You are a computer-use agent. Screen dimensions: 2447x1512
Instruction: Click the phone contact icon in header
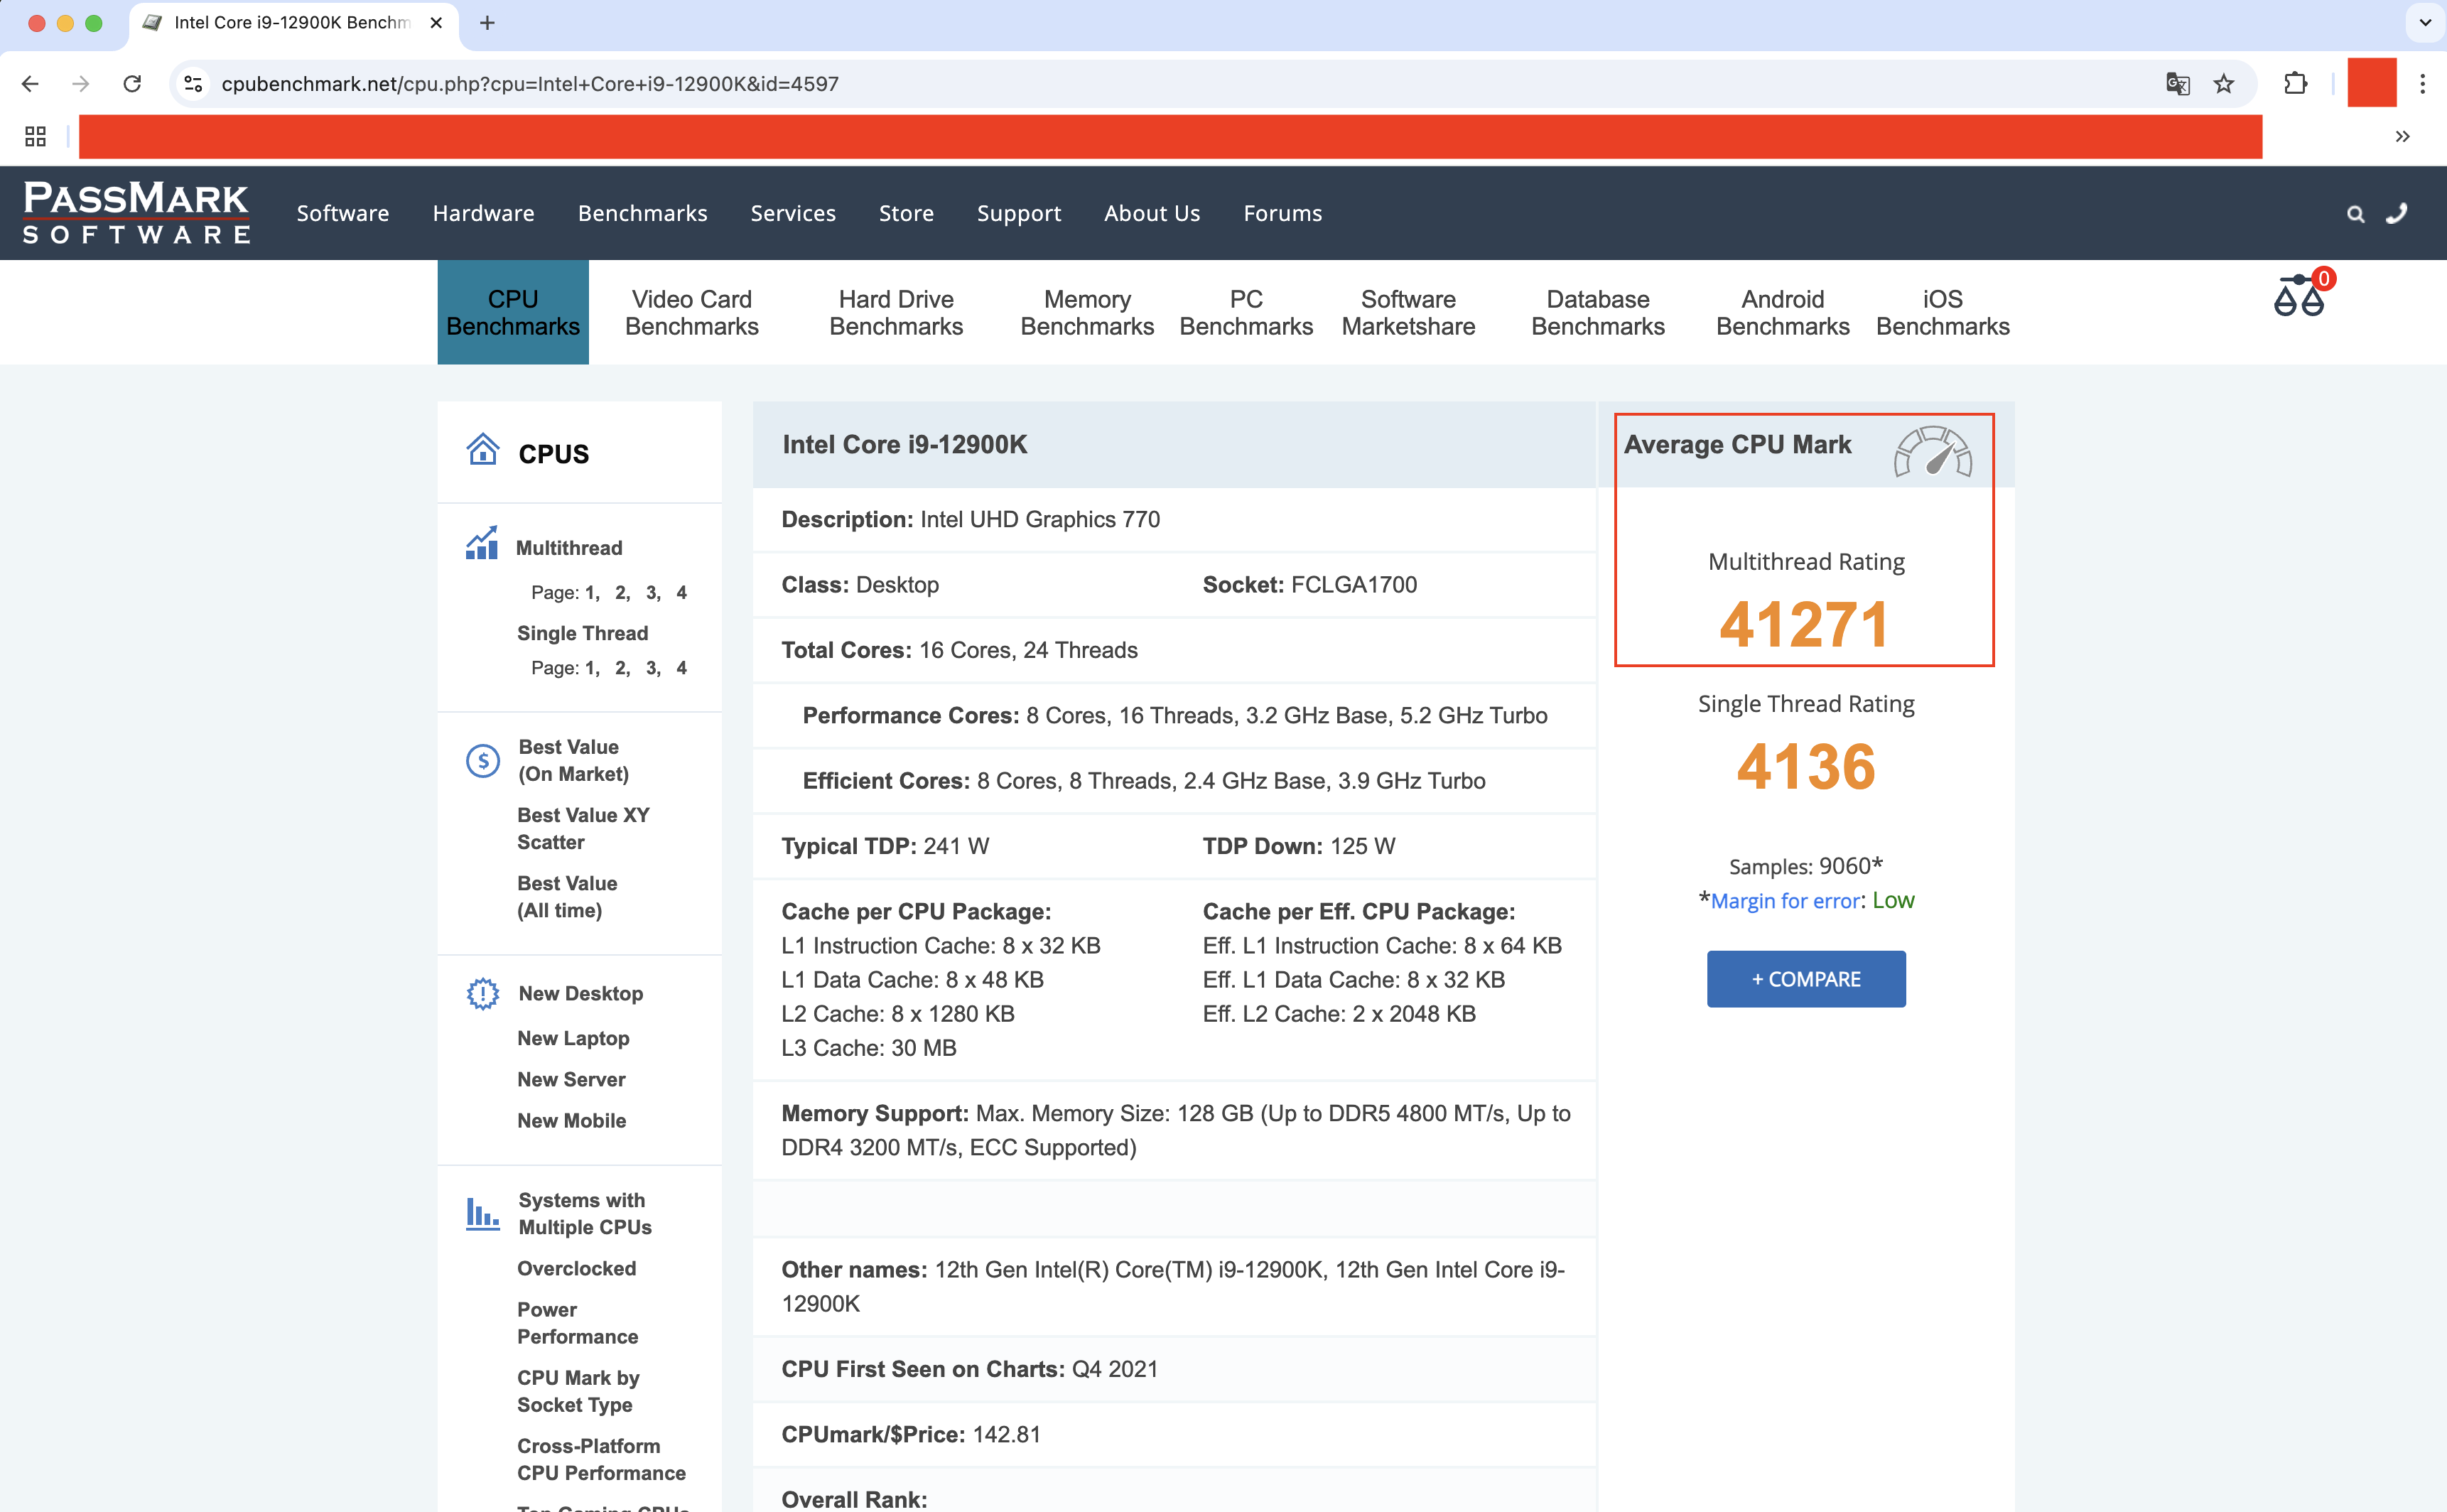pyautogui.click(x=2397, y=213)
